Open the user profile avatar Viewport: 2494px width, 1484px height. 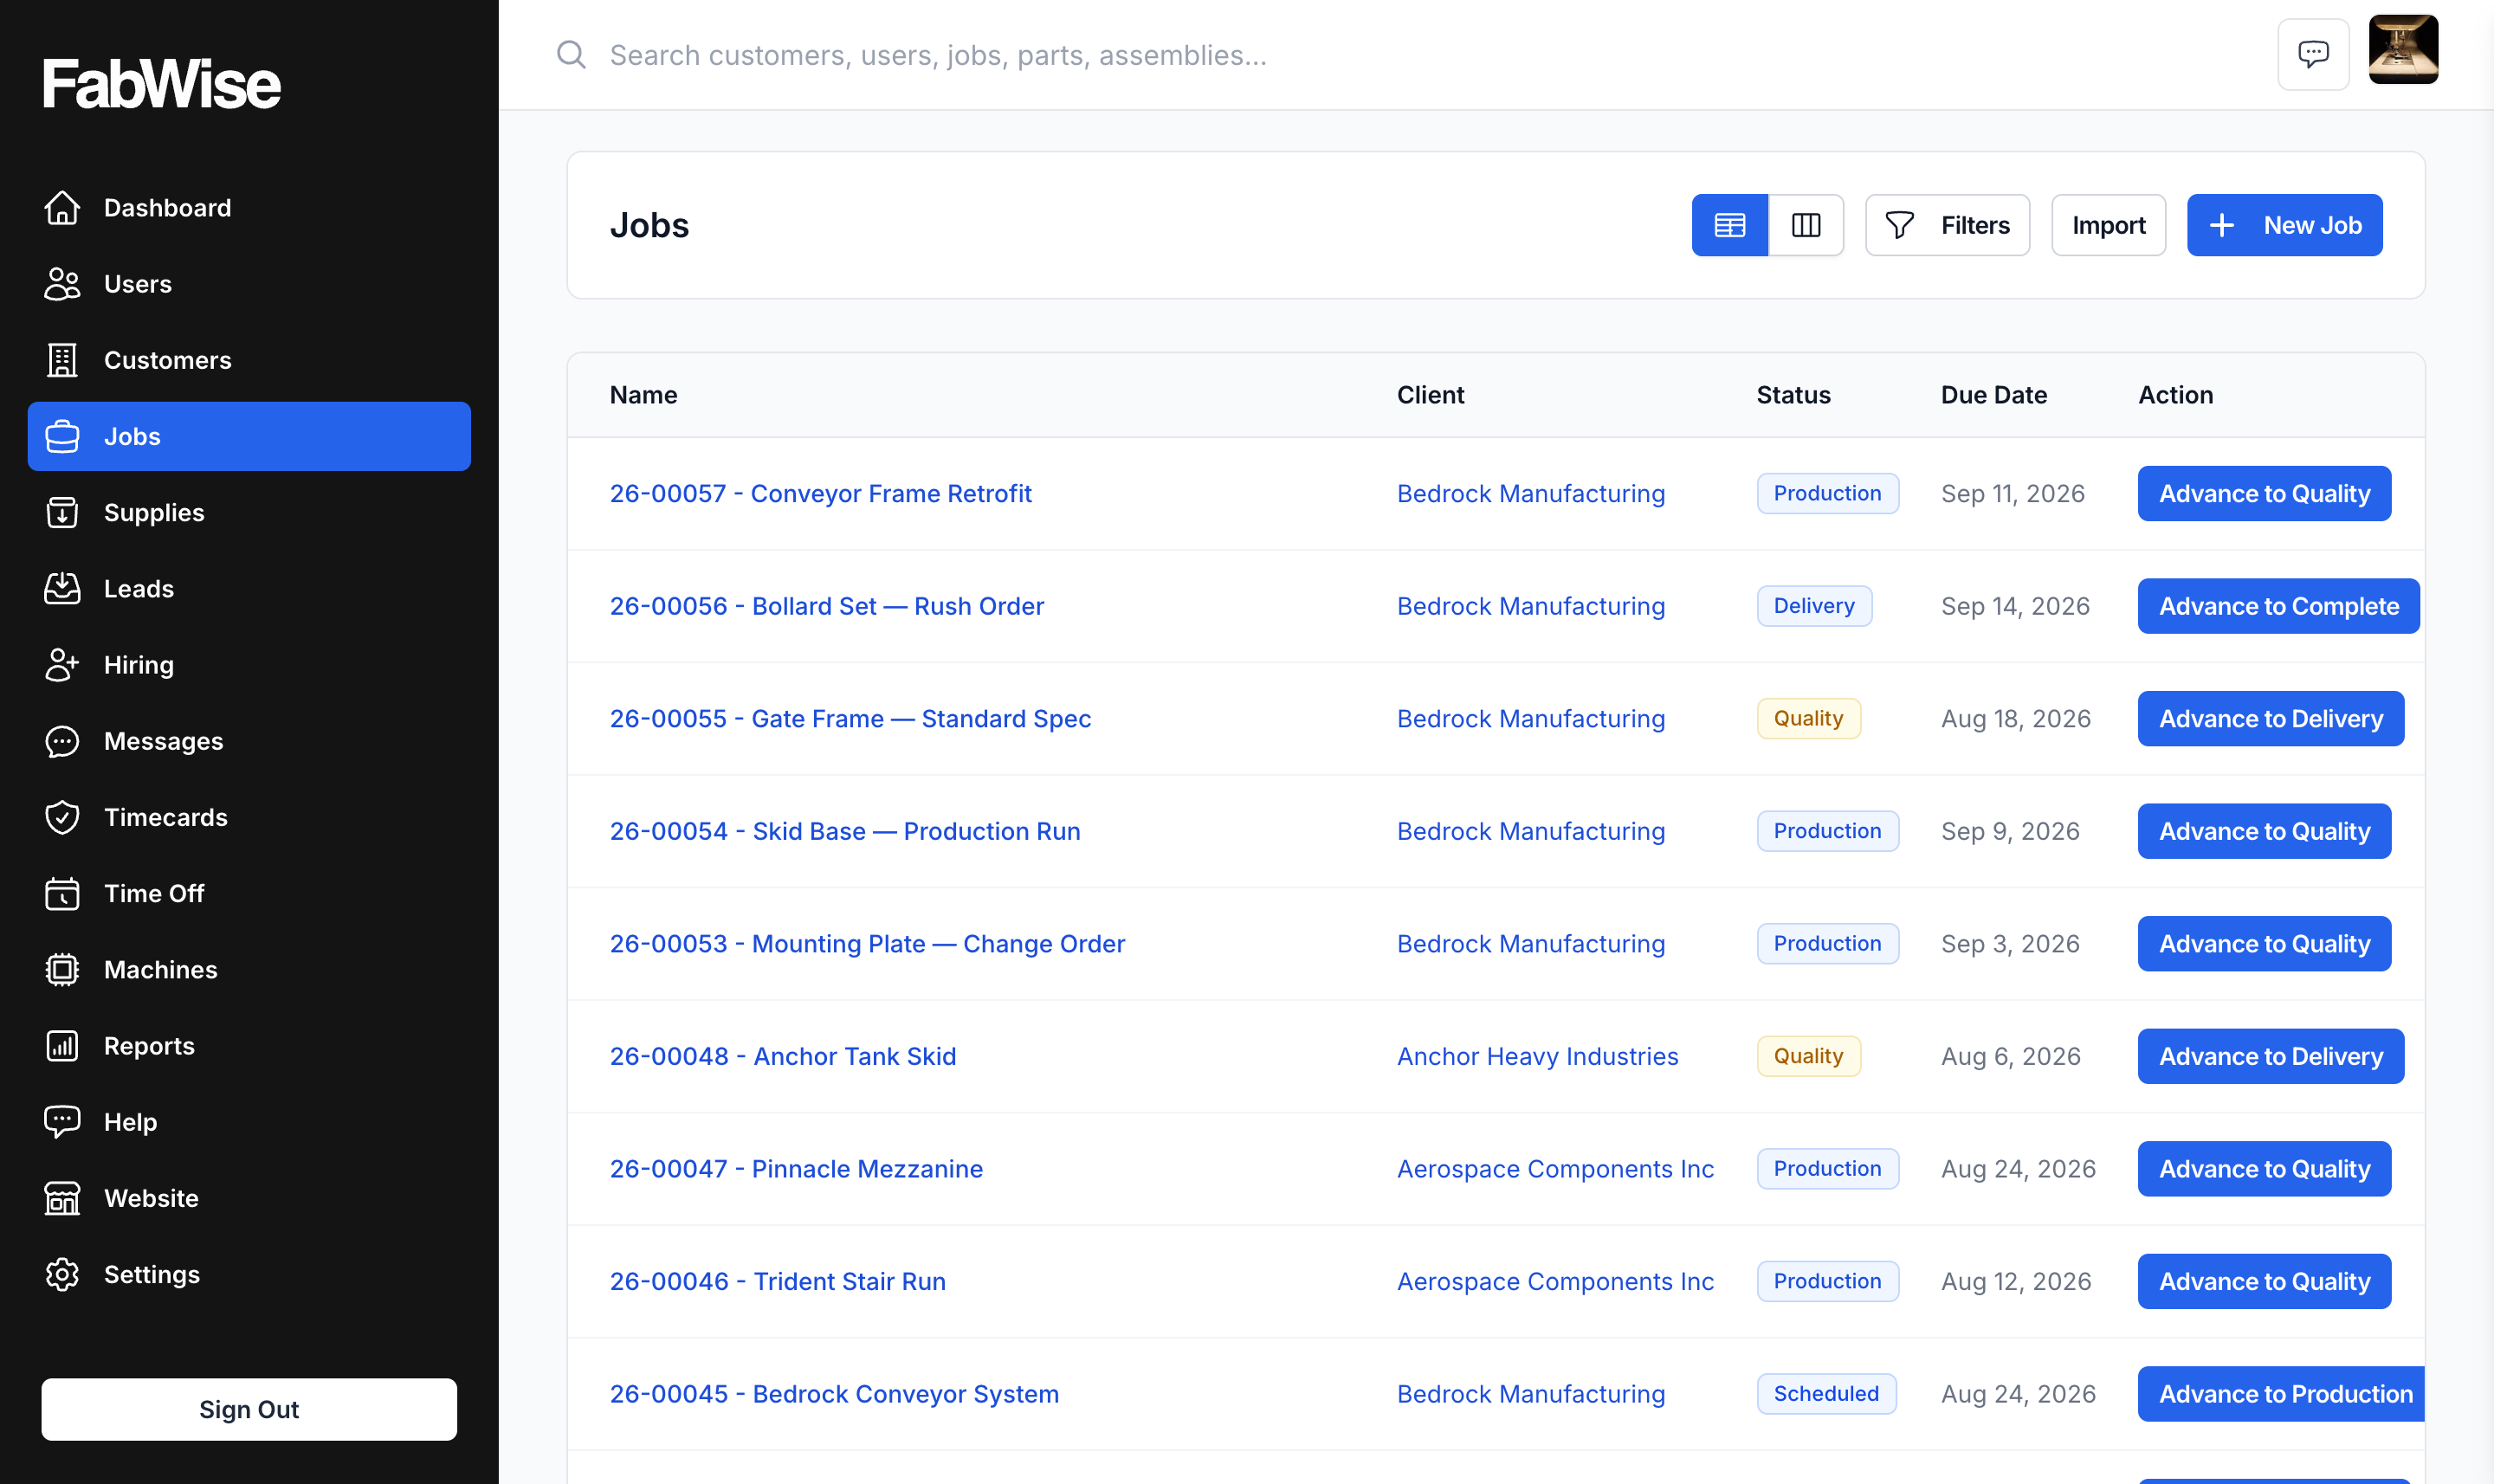click(2403, 49)
